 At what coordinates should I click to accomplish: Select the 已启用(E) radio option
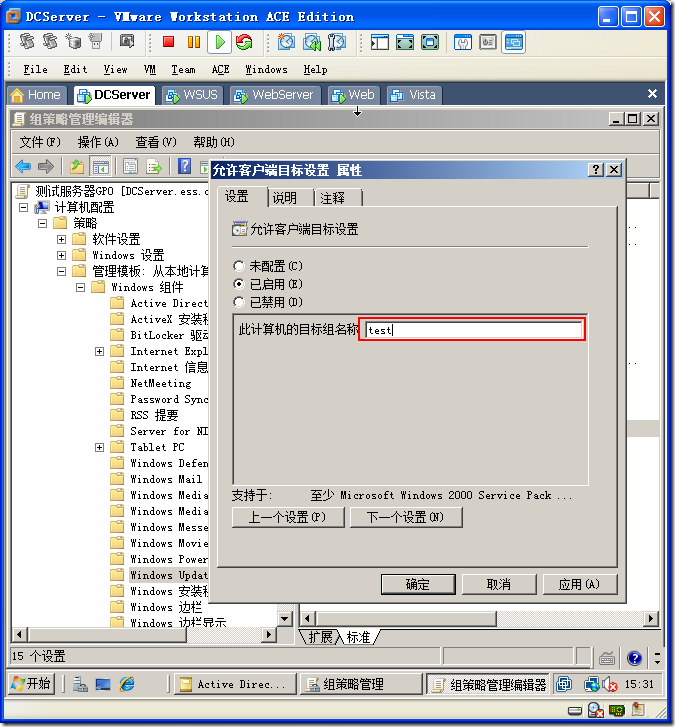[x=239, y=284]
